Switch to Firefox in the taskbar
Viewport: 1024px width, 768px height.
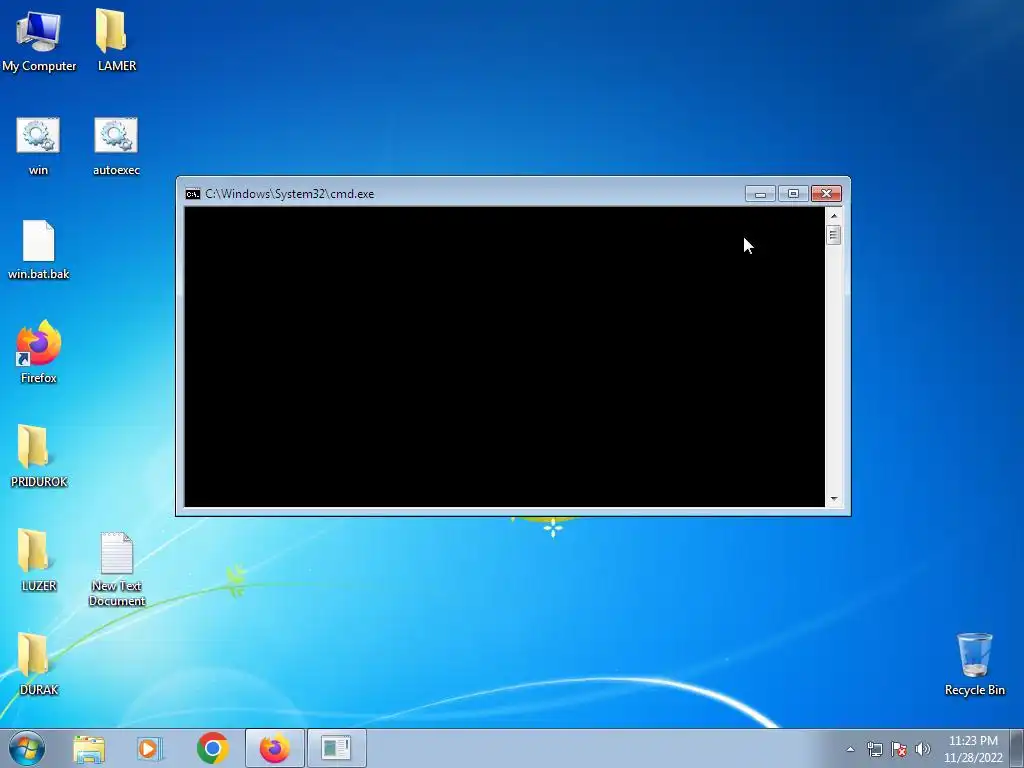(274, 748)
